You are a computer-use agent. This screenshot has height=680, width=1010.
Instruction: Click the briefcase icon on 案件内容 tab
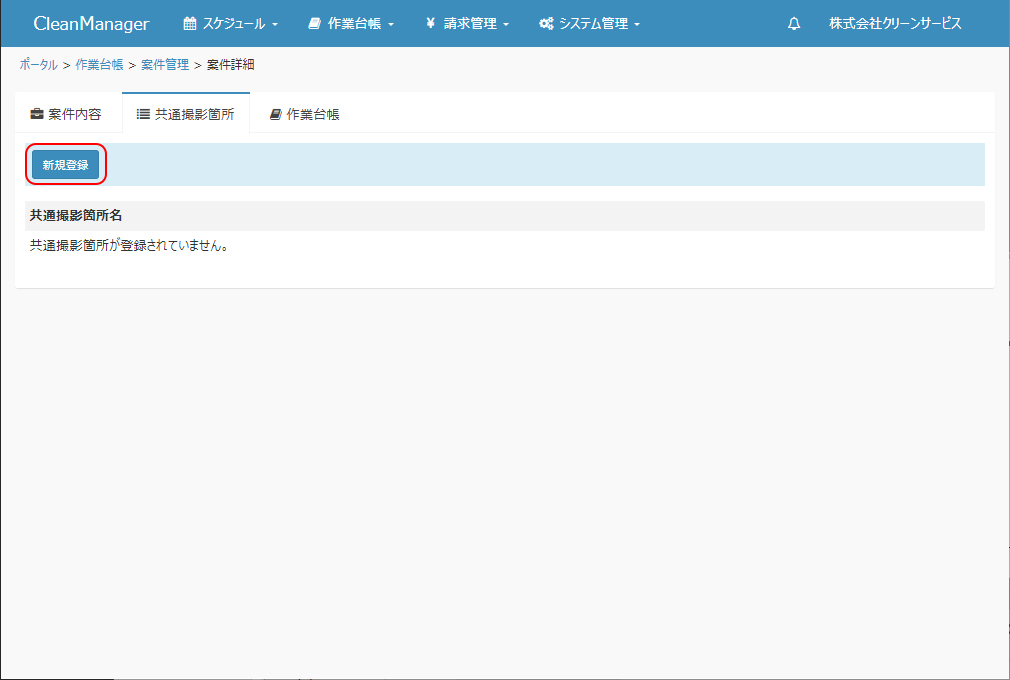[x=37, y=114]
